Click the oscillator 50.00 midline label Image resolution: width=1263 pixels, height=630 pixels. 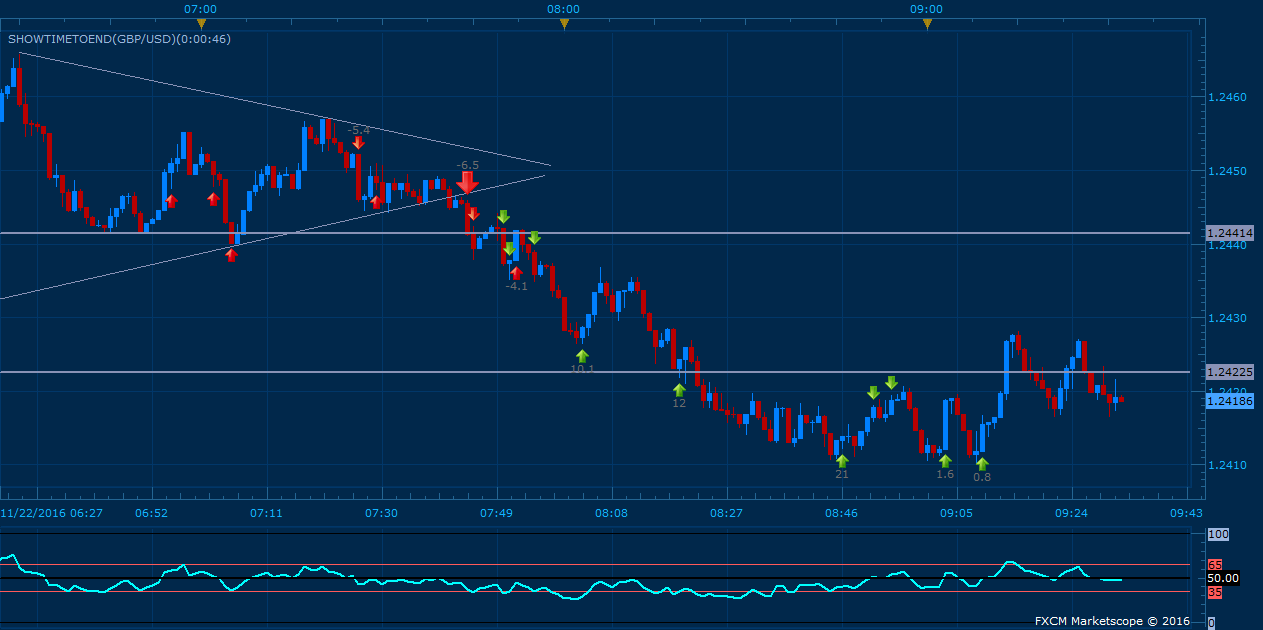click(1223, 578)
